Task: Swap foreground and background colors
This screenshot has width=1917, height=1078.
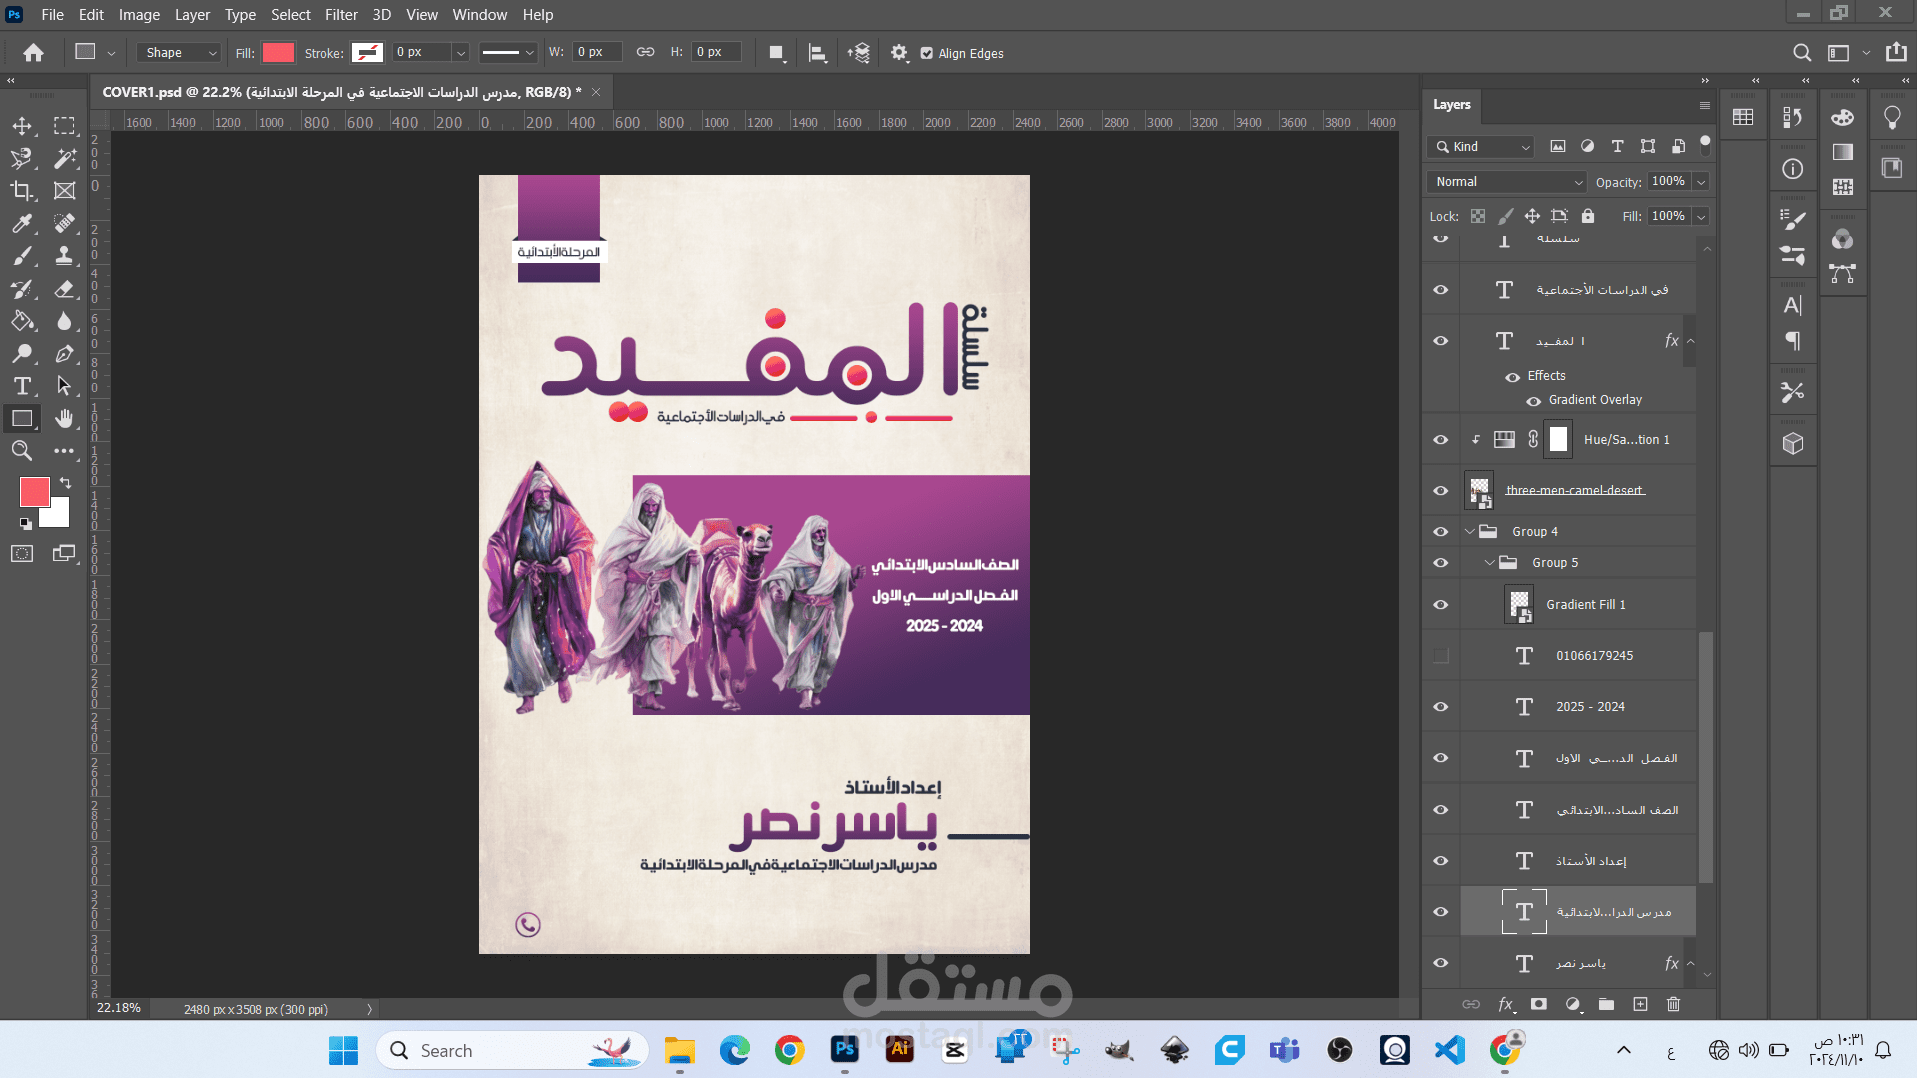Action: tap(65, 482)
